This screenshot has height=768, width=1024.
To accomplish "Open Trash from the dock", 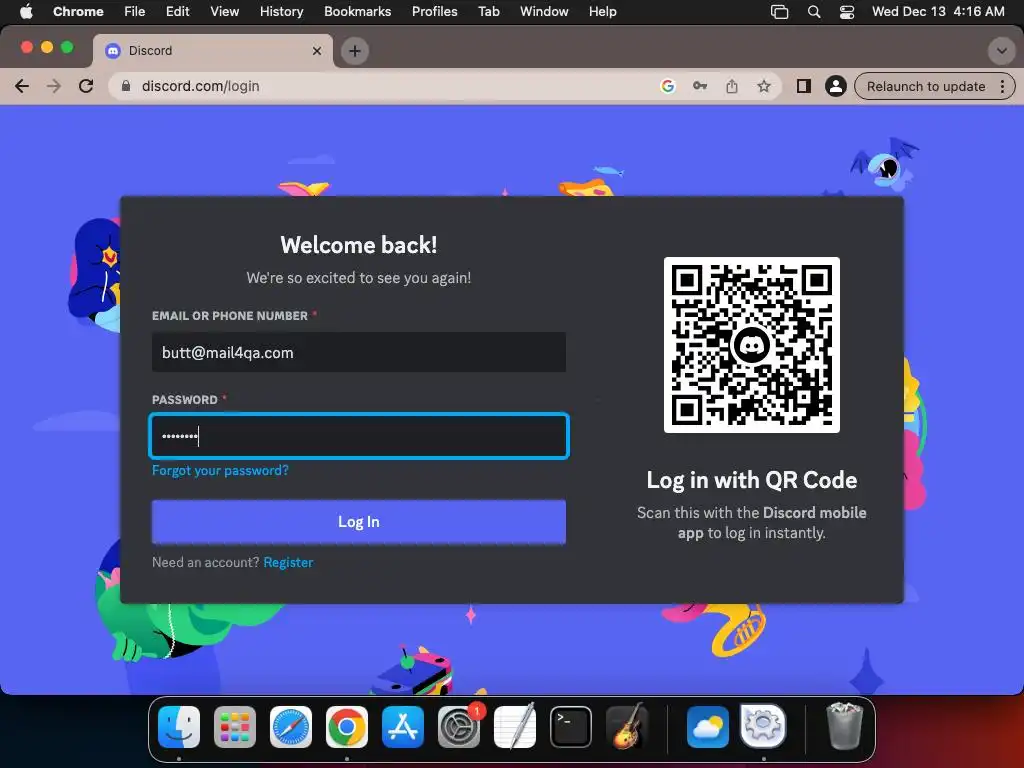I will (x=844, y=726).
